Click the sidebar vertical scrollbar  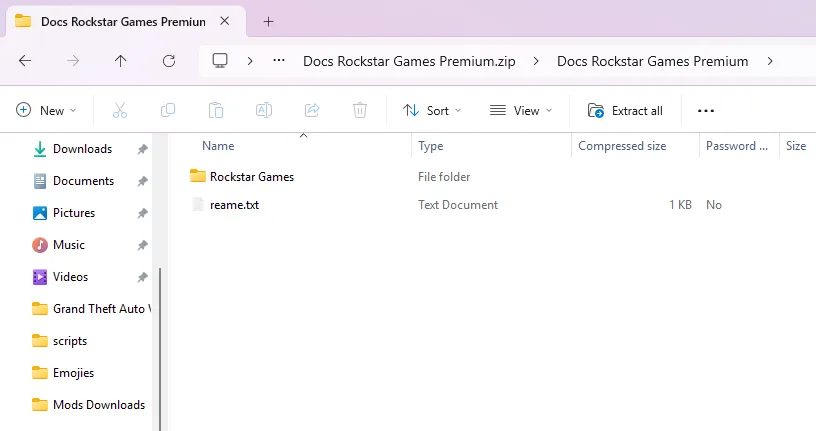tap(160, 349)
